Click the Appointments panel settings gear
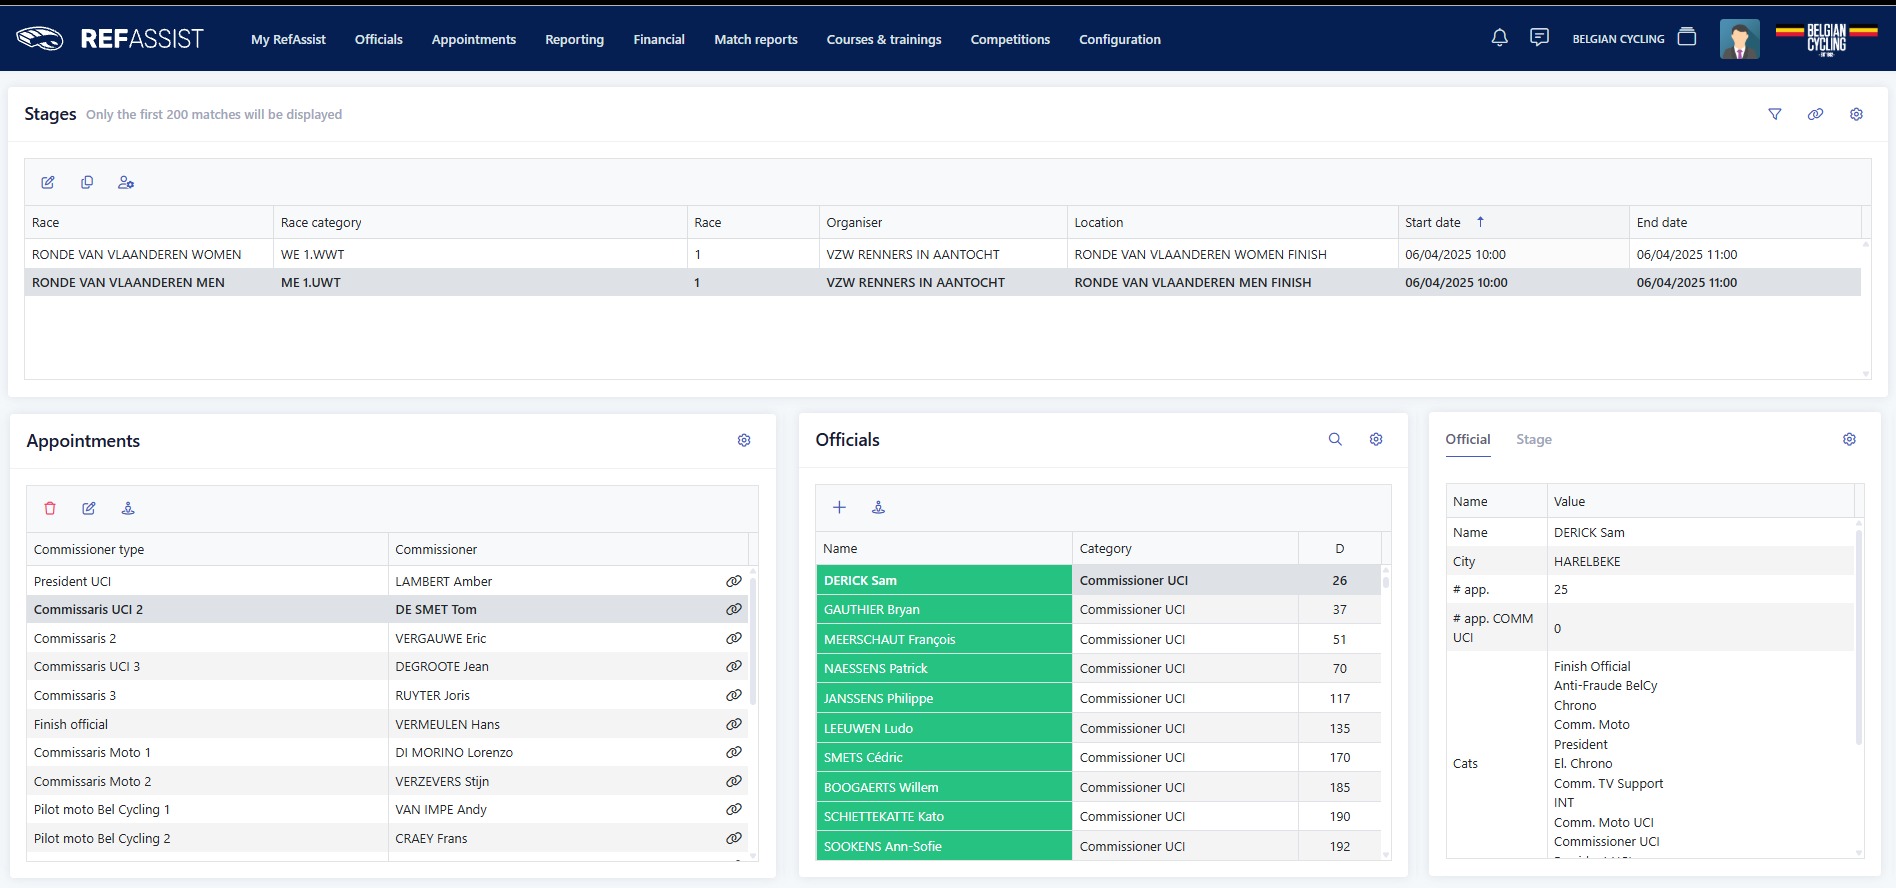This screenshot has height=888, width=1896. (744, 440)
